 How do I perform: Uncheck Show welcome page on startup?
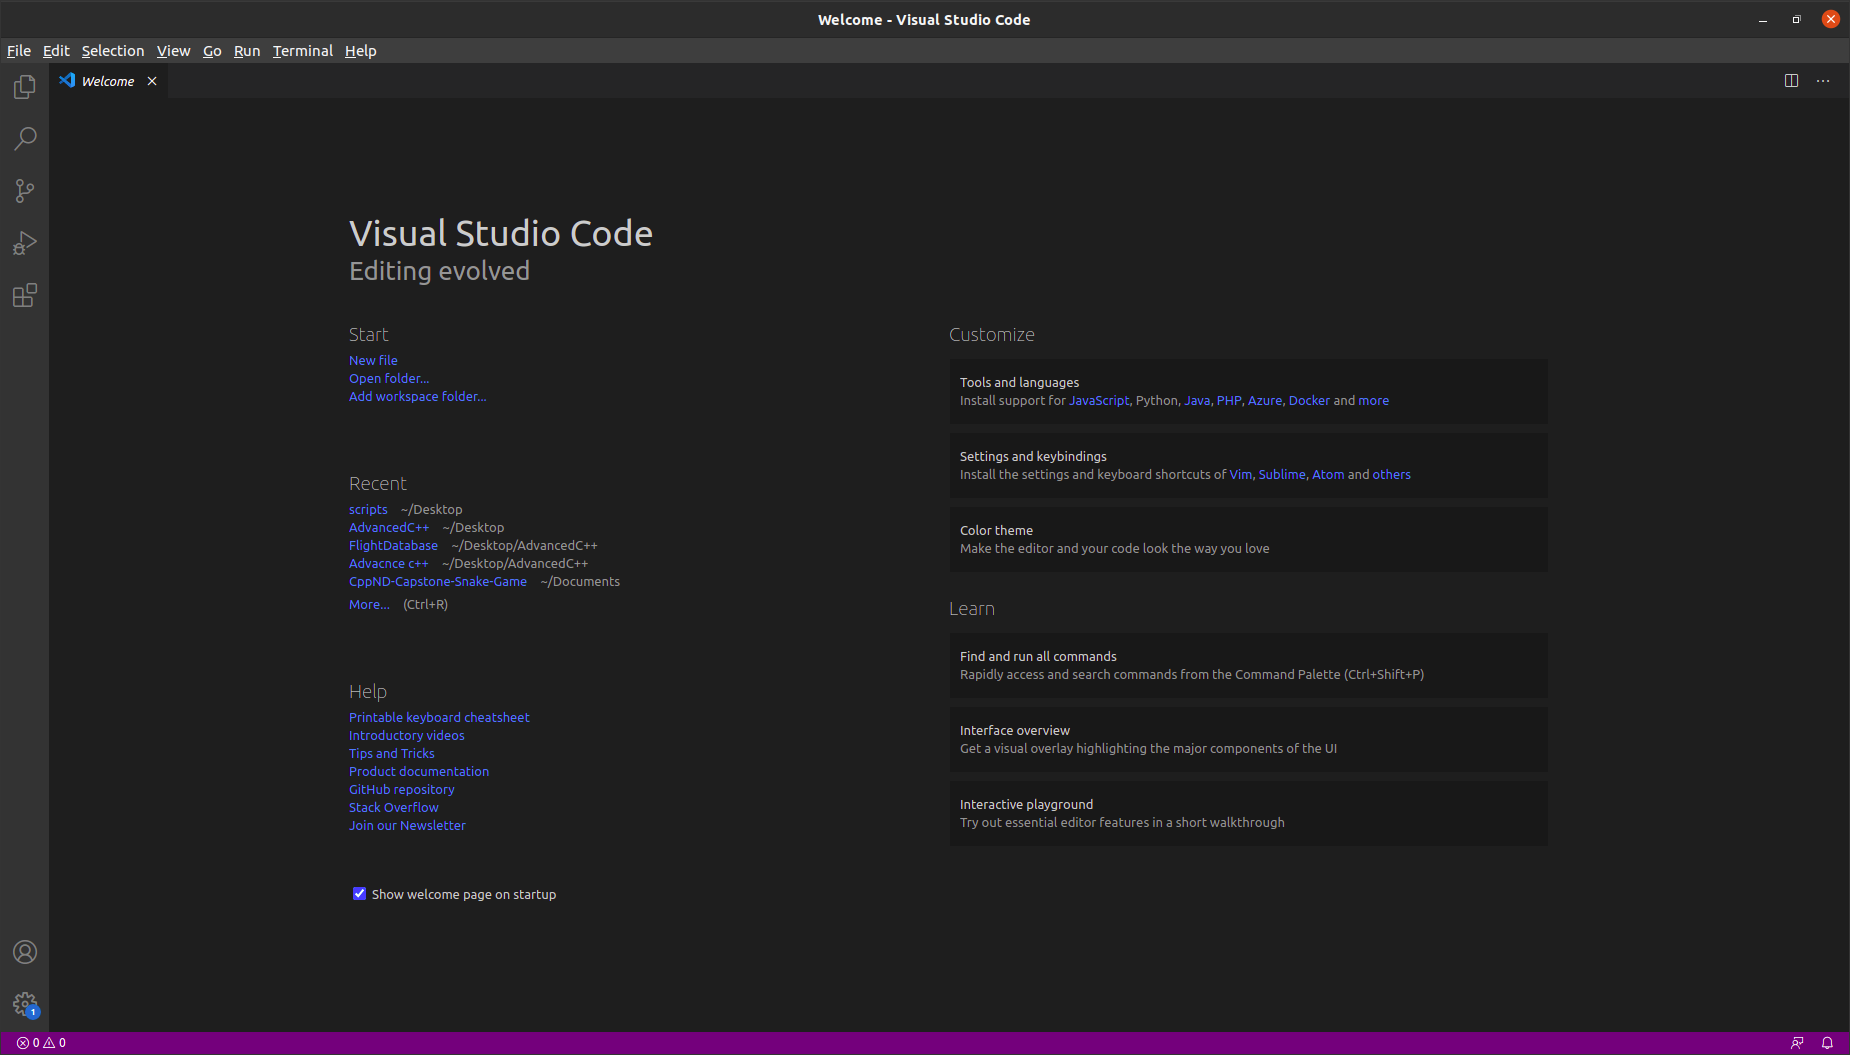359,894
